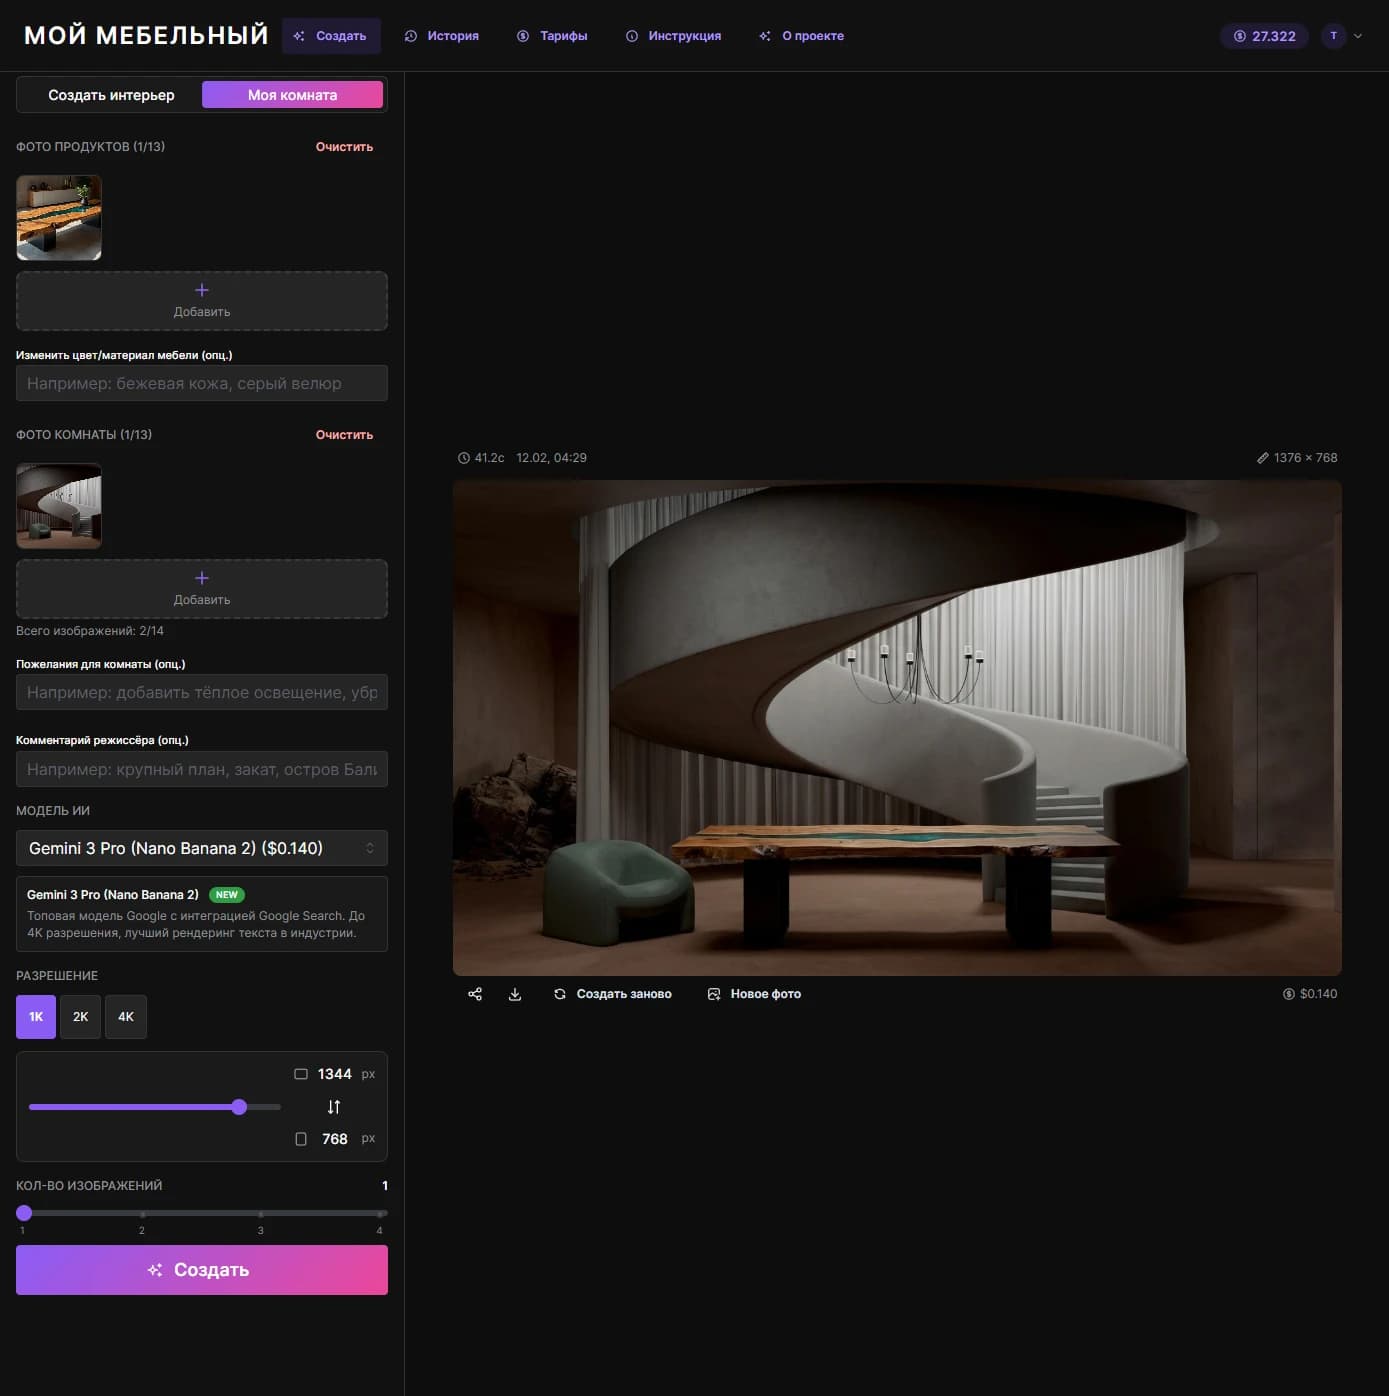Click the share icon below generated image
Viewport: 1389px width, 1396px height.
tap(475, 994)
